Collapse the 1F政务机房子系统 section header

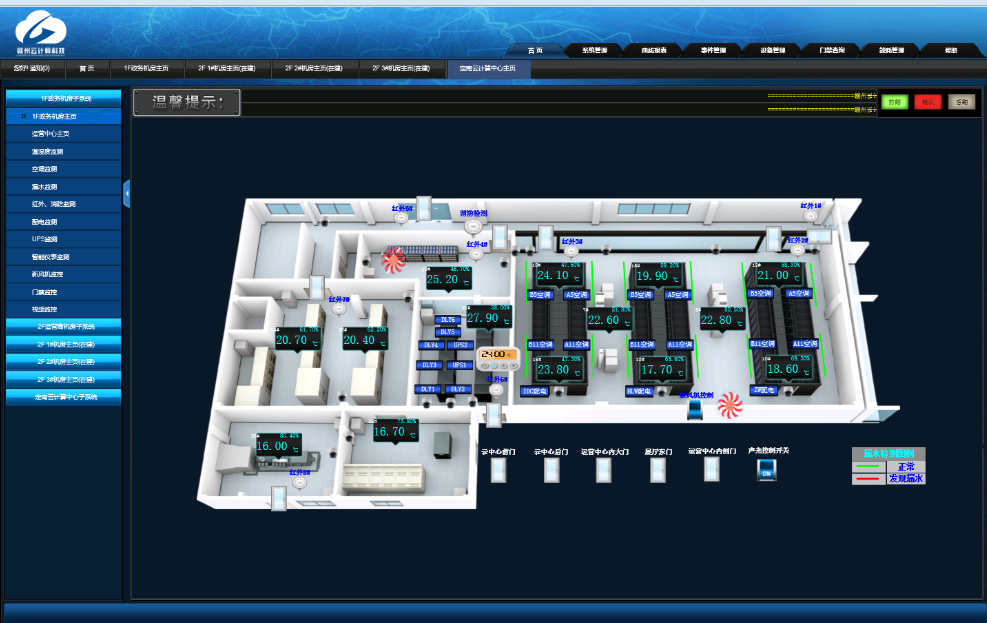click(64, 98)
